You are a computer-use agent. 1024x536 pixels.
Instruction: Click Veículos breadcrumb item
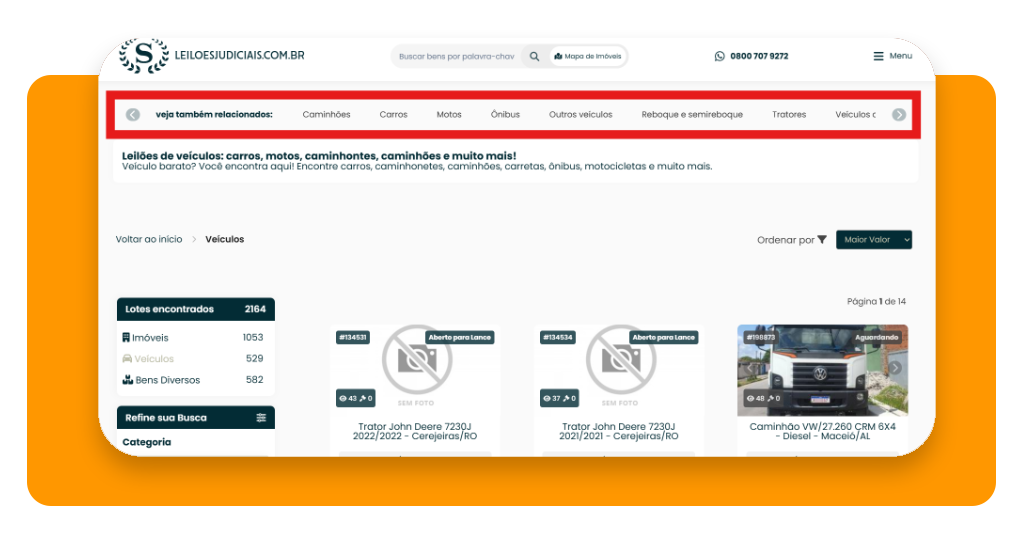(225, 239)
